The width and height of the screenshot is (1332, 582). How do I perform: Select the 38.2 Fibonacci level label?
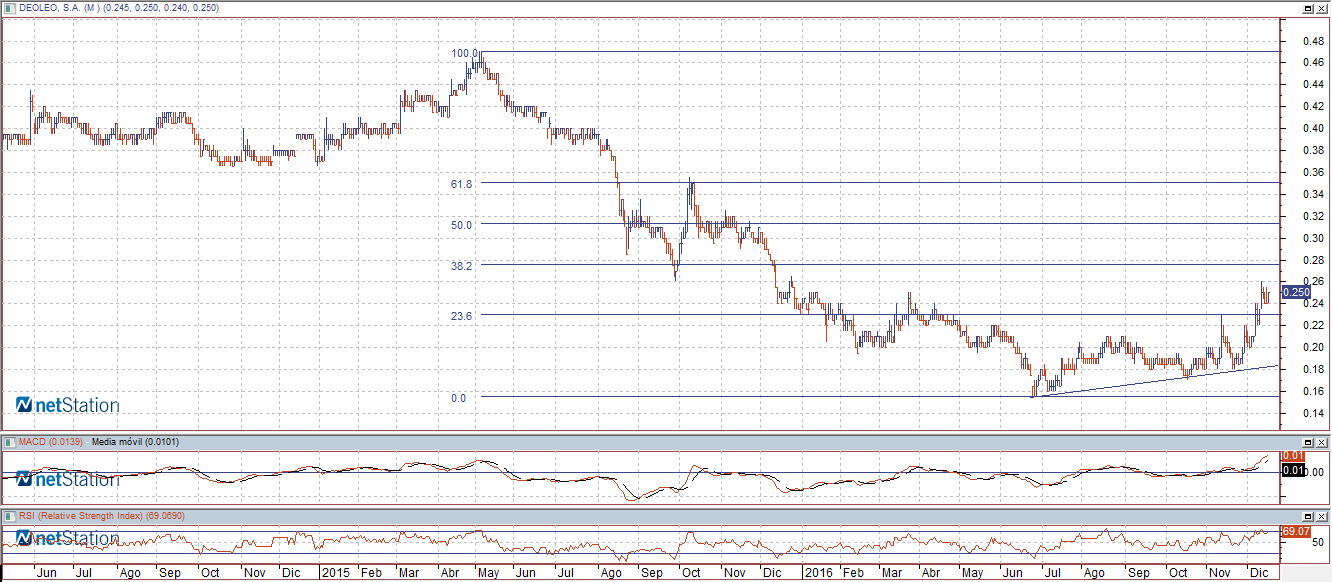tap(461, 266)
